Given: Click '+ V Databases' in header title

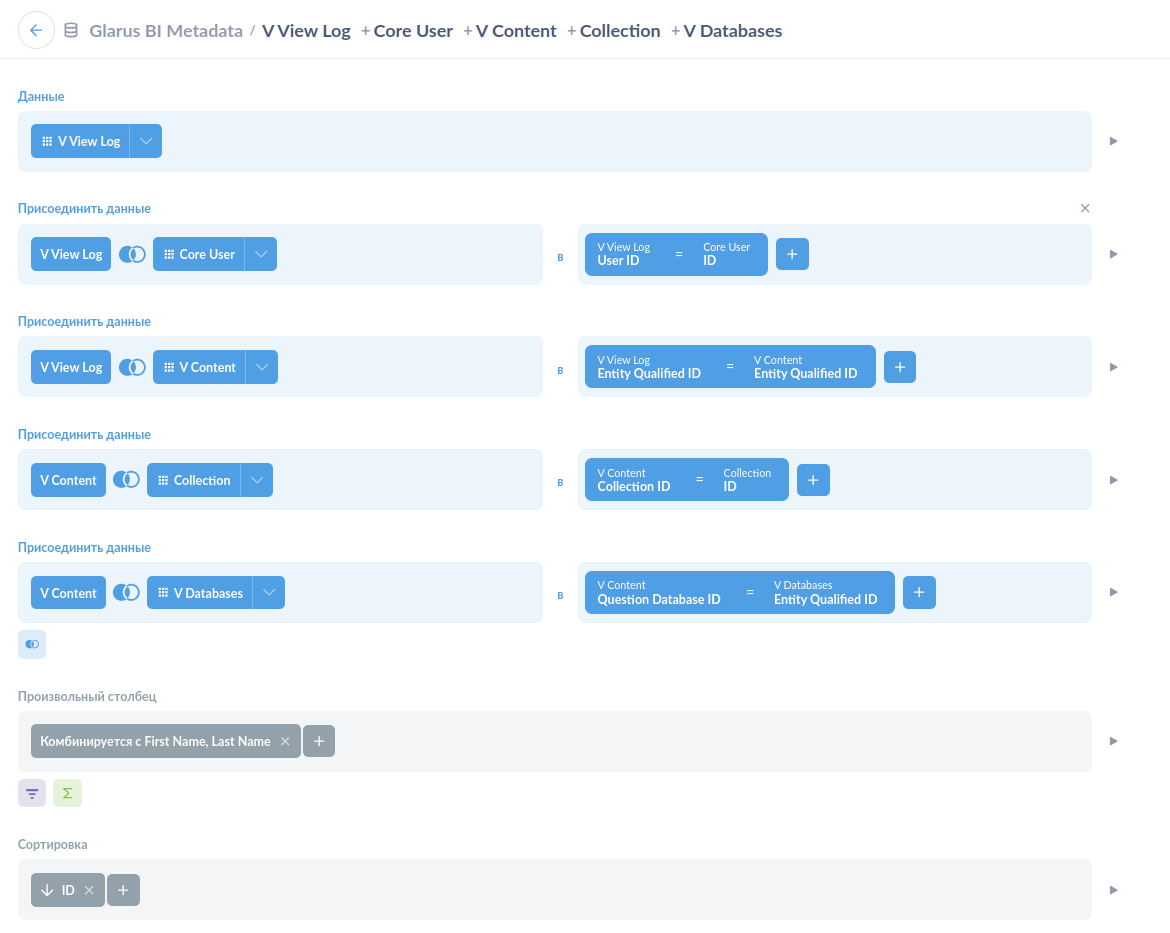Looking at the screenshot, I should [x=726, y=31].
